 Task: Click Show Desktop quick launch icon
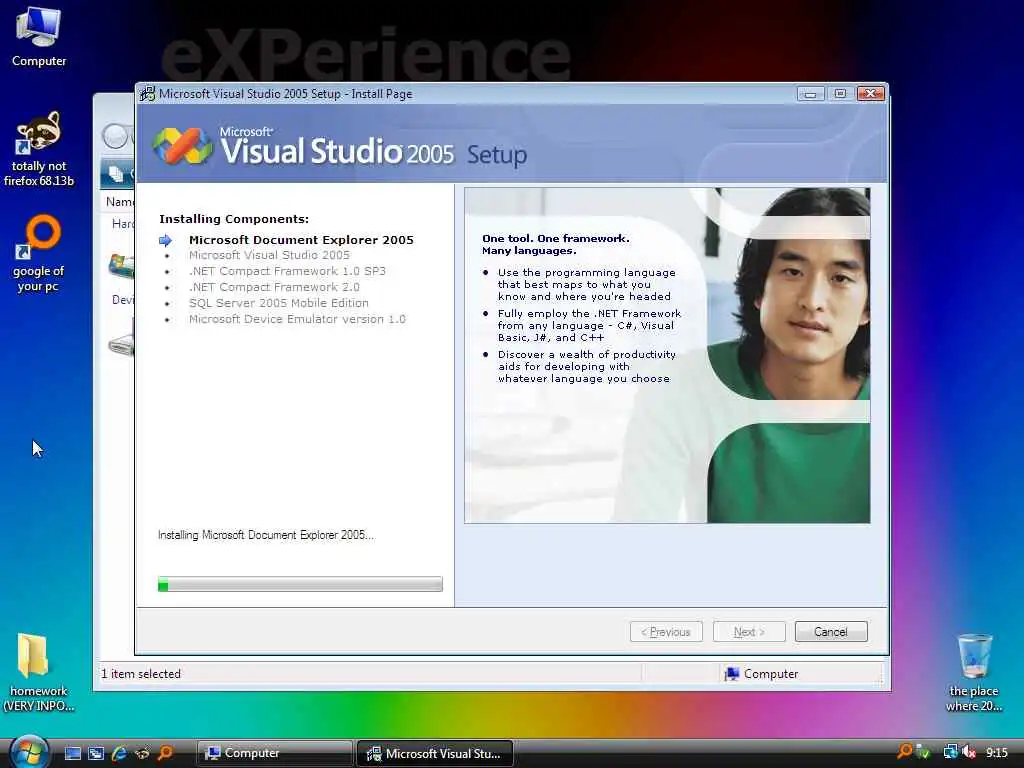[x=72, y=753]
